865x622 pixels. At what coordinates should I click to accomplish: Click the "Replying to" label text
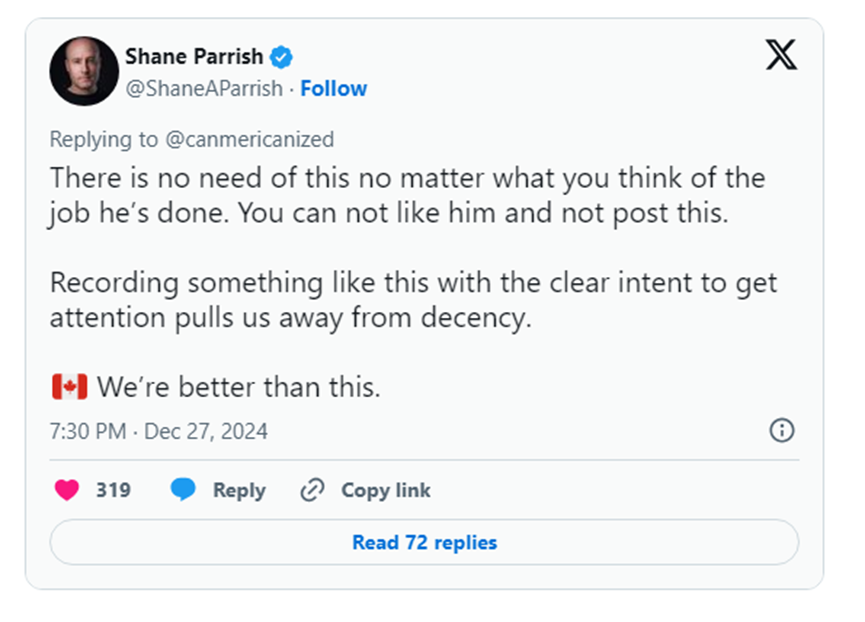click(104, 139)
